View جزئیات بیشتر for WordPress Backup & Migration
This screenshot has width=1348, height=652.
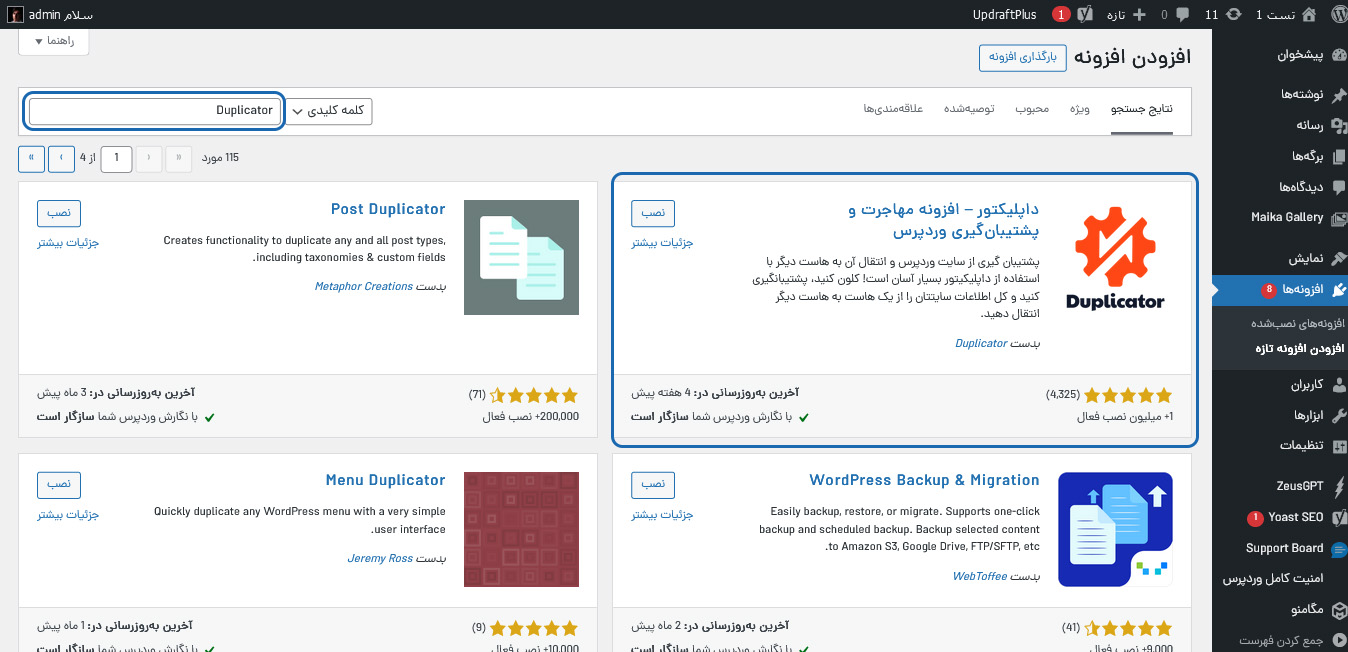click(x=662, y=515)
